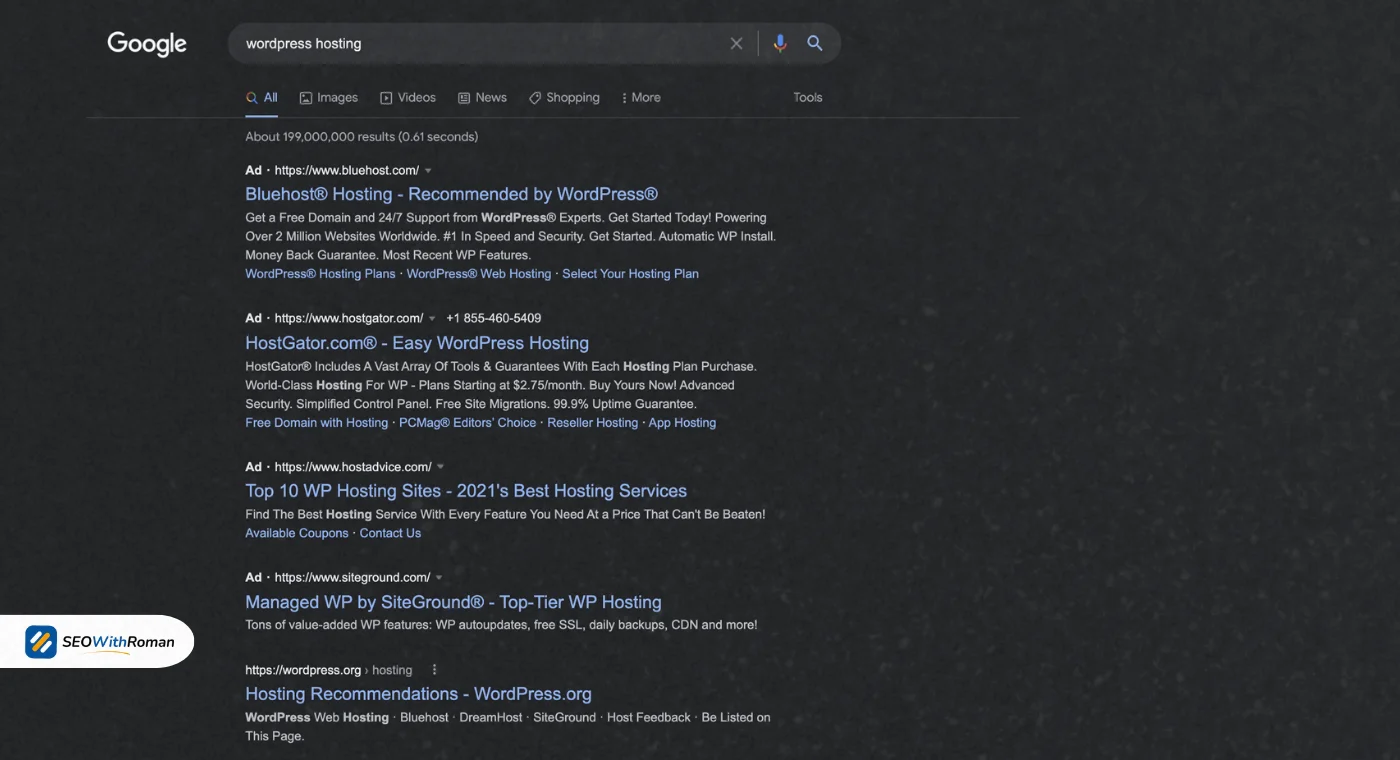Image resolution: width=1400 pixels, height=760 pixels.
Task: Expand the dropdown arrow next to bluehost.com ad URL
Action: (428, 171)
